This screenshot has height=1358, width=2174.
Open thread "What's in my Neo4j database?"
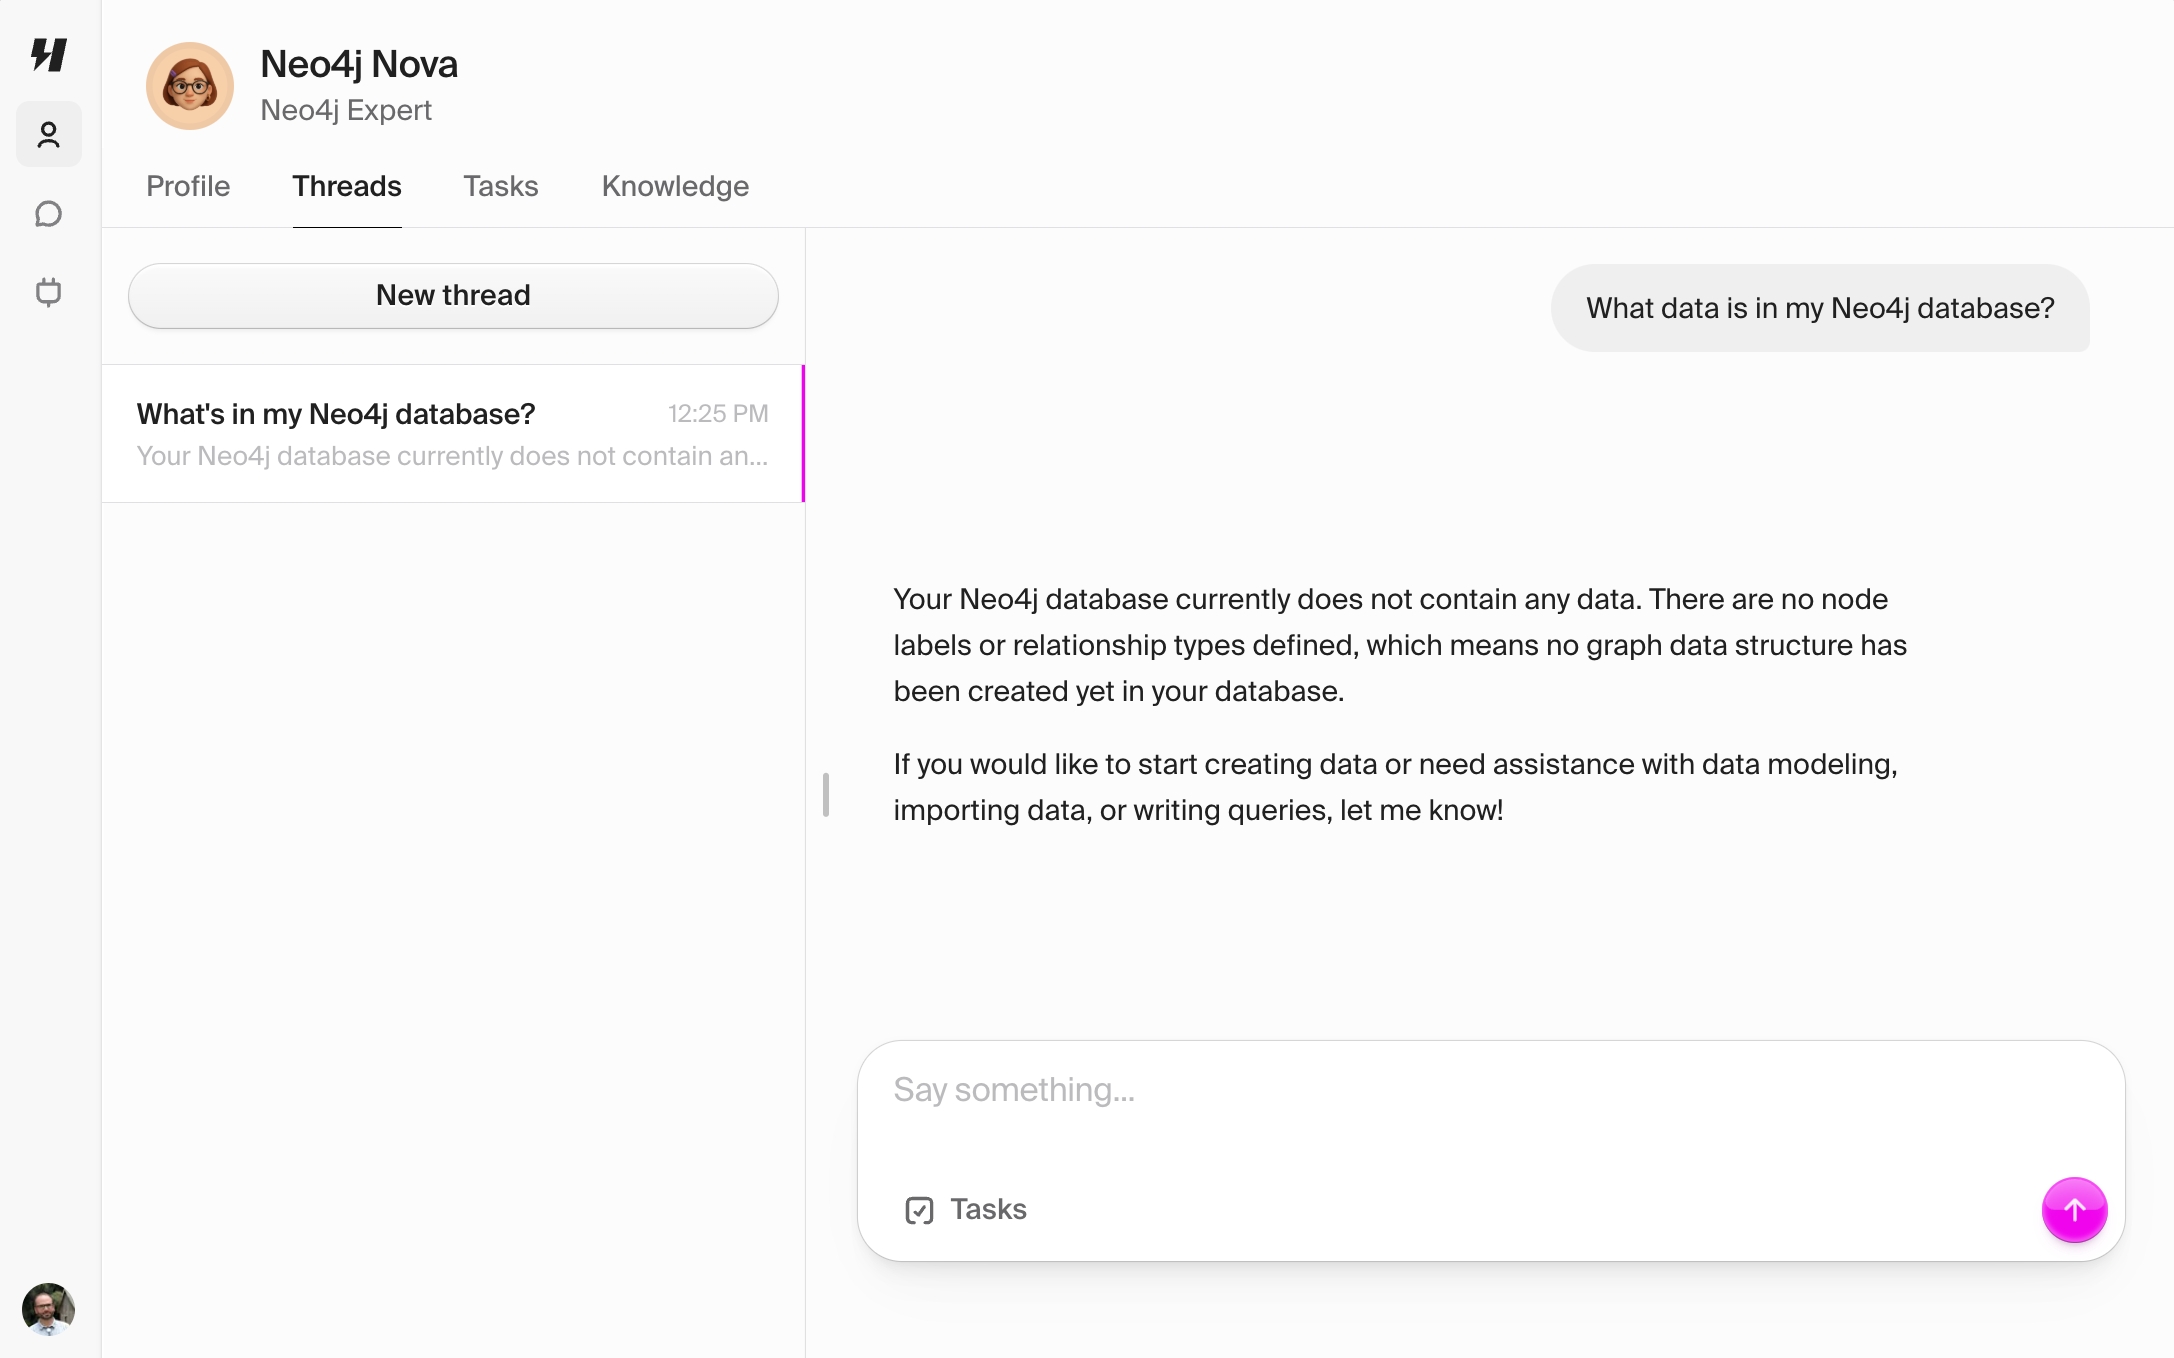tap(453, 434)
